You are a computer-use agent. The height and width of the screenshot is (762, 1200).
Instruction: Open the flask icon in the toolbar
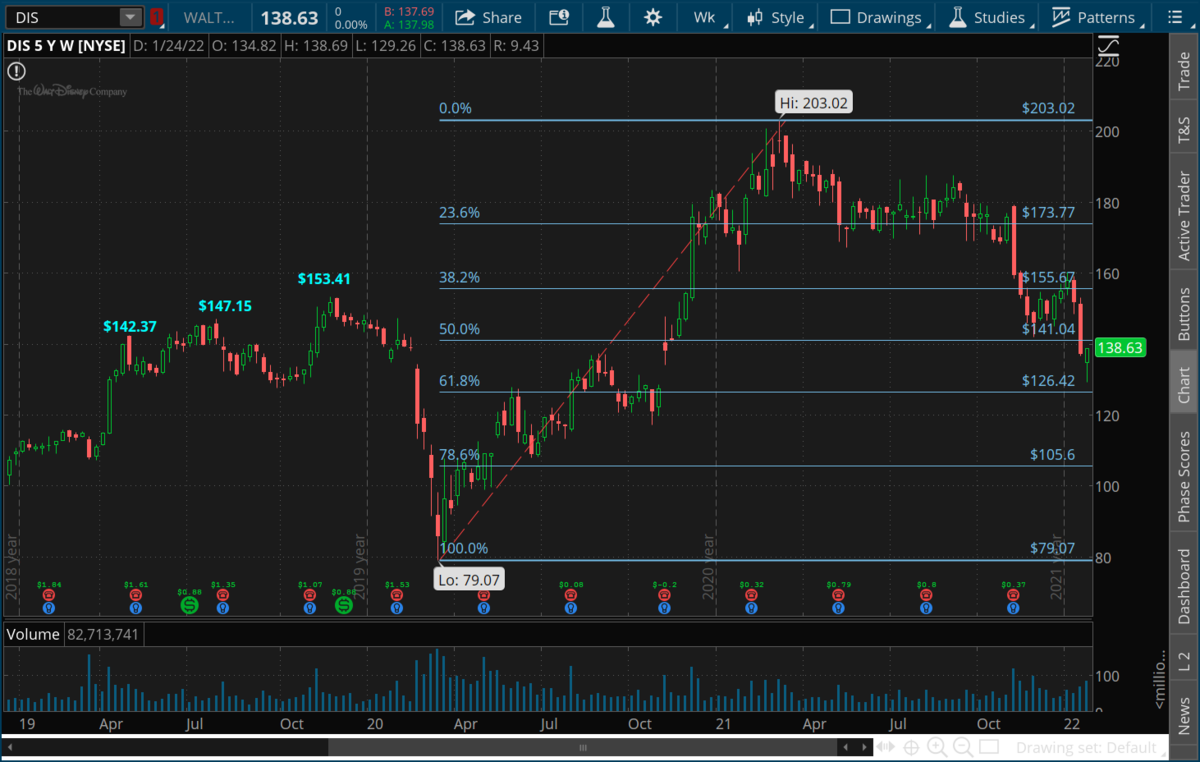[605, 17]
